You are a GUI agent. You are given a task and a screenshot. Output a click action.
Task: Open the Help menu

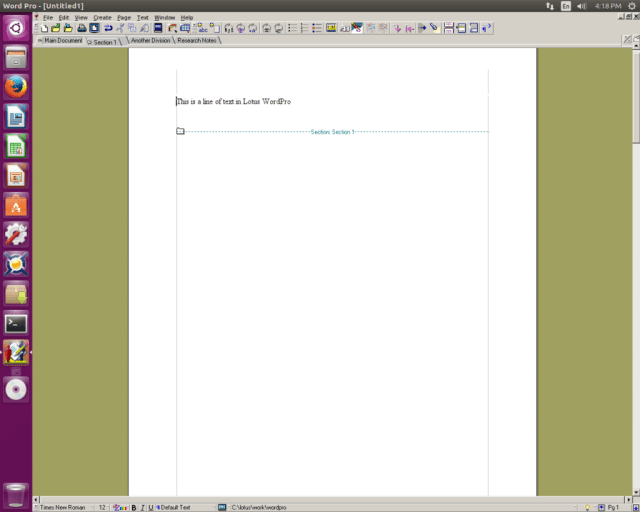tap(187, 18)
